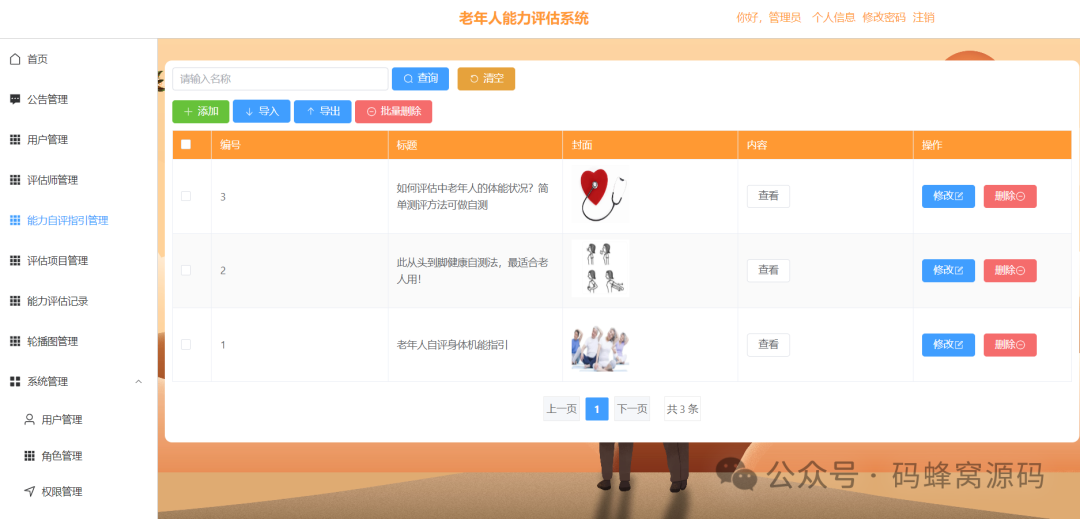Click the person icon in 用户管理 submenu
Image resolution: width=1080 pixels, height=519 pixels.
pyautogui.click(x=30, y=419)
